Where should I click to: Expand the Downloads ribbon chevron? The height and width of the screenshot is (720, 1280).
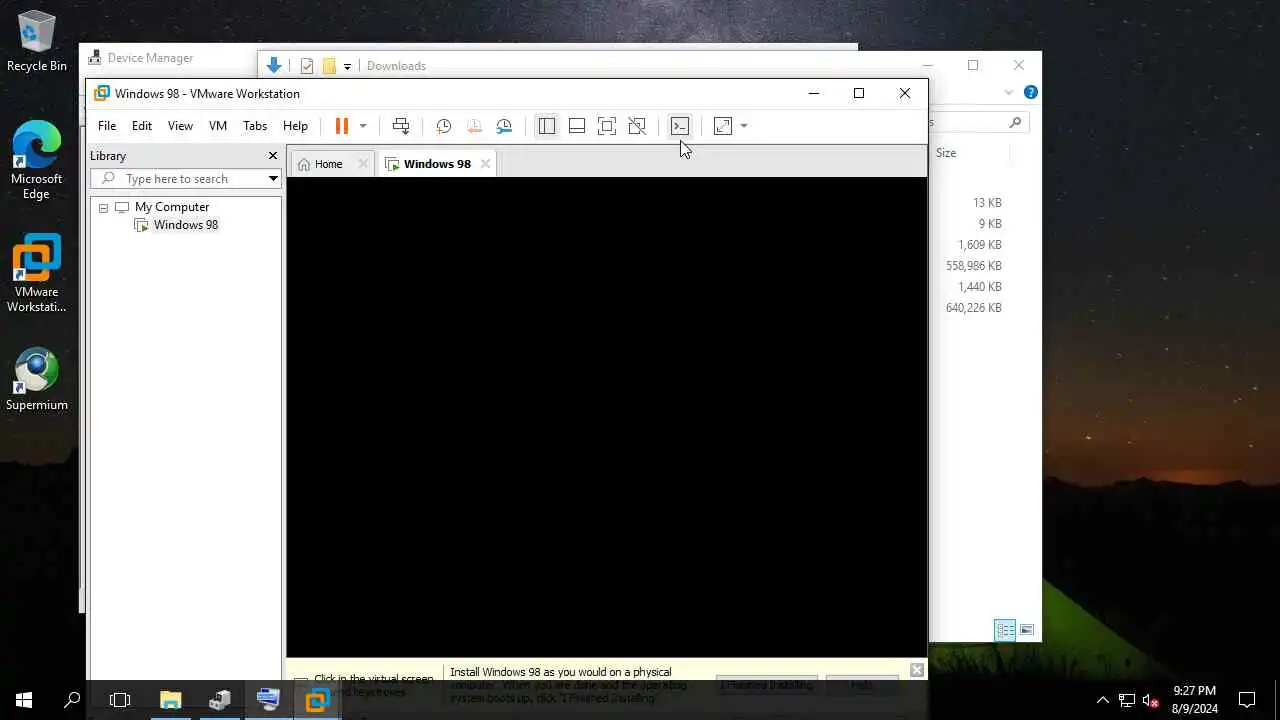click(x=1008, y=93)
